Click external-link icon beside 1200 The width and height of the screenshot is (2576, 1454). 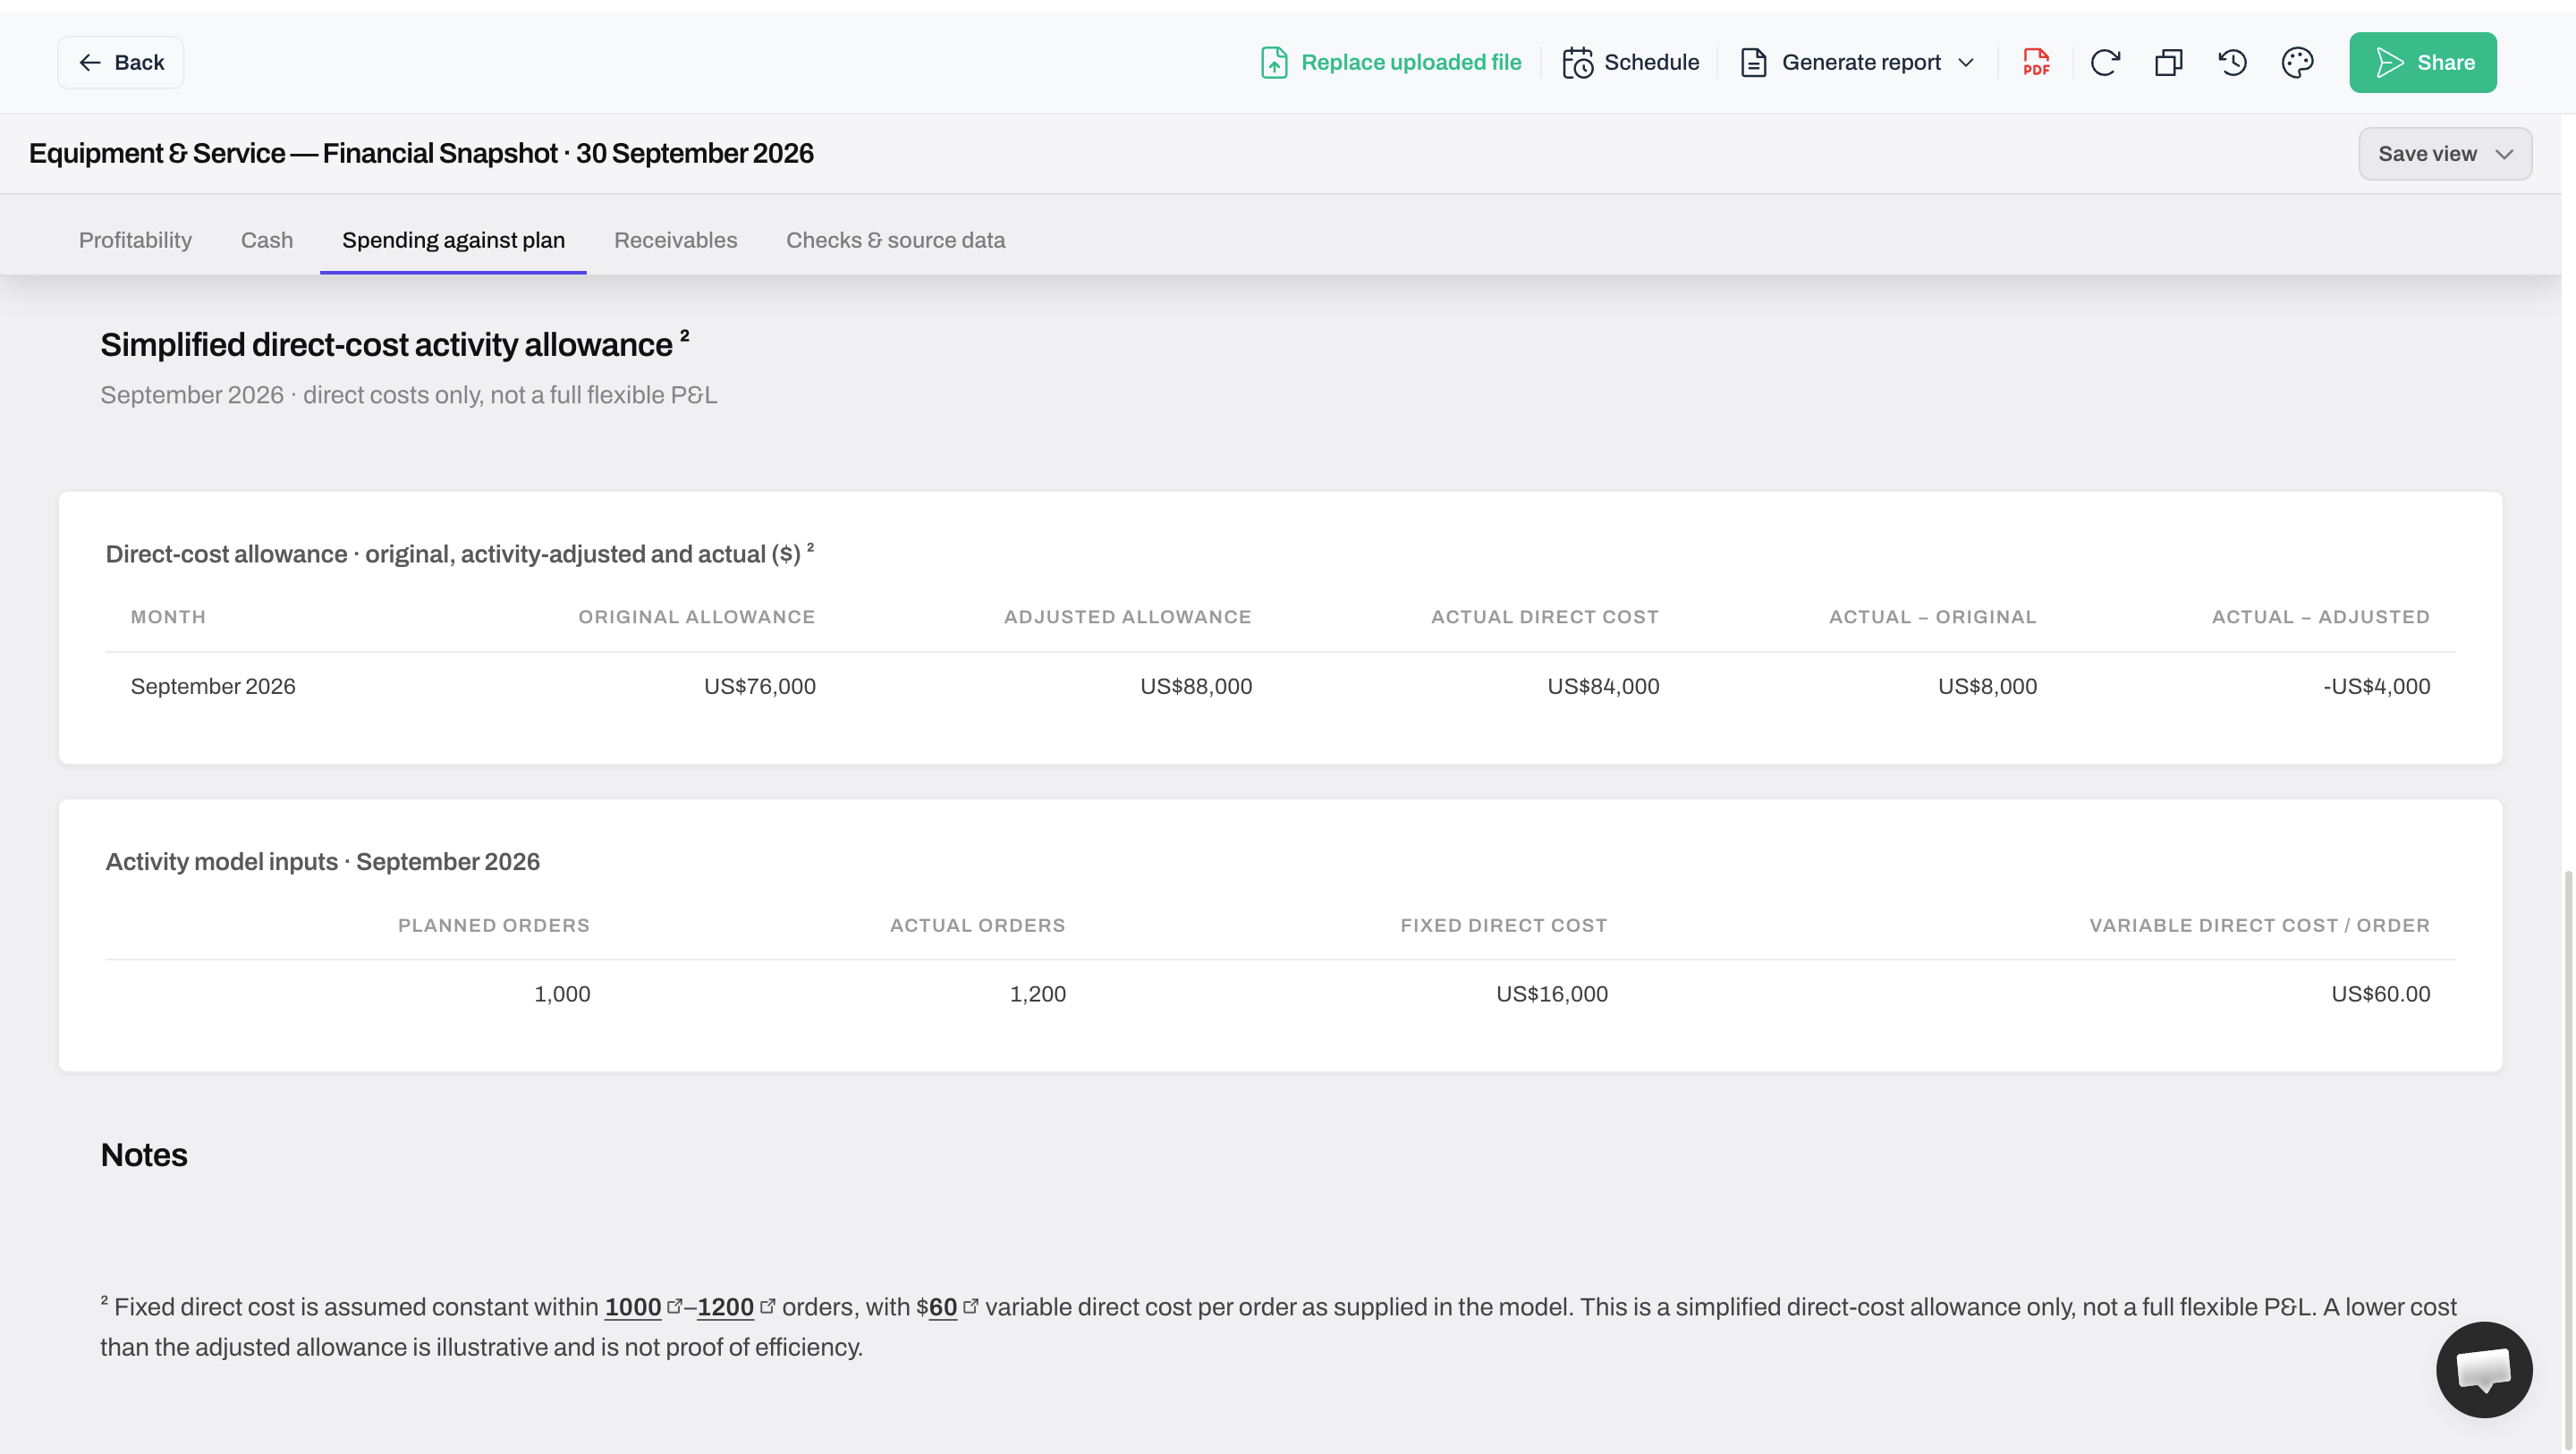pos(768,1306)
